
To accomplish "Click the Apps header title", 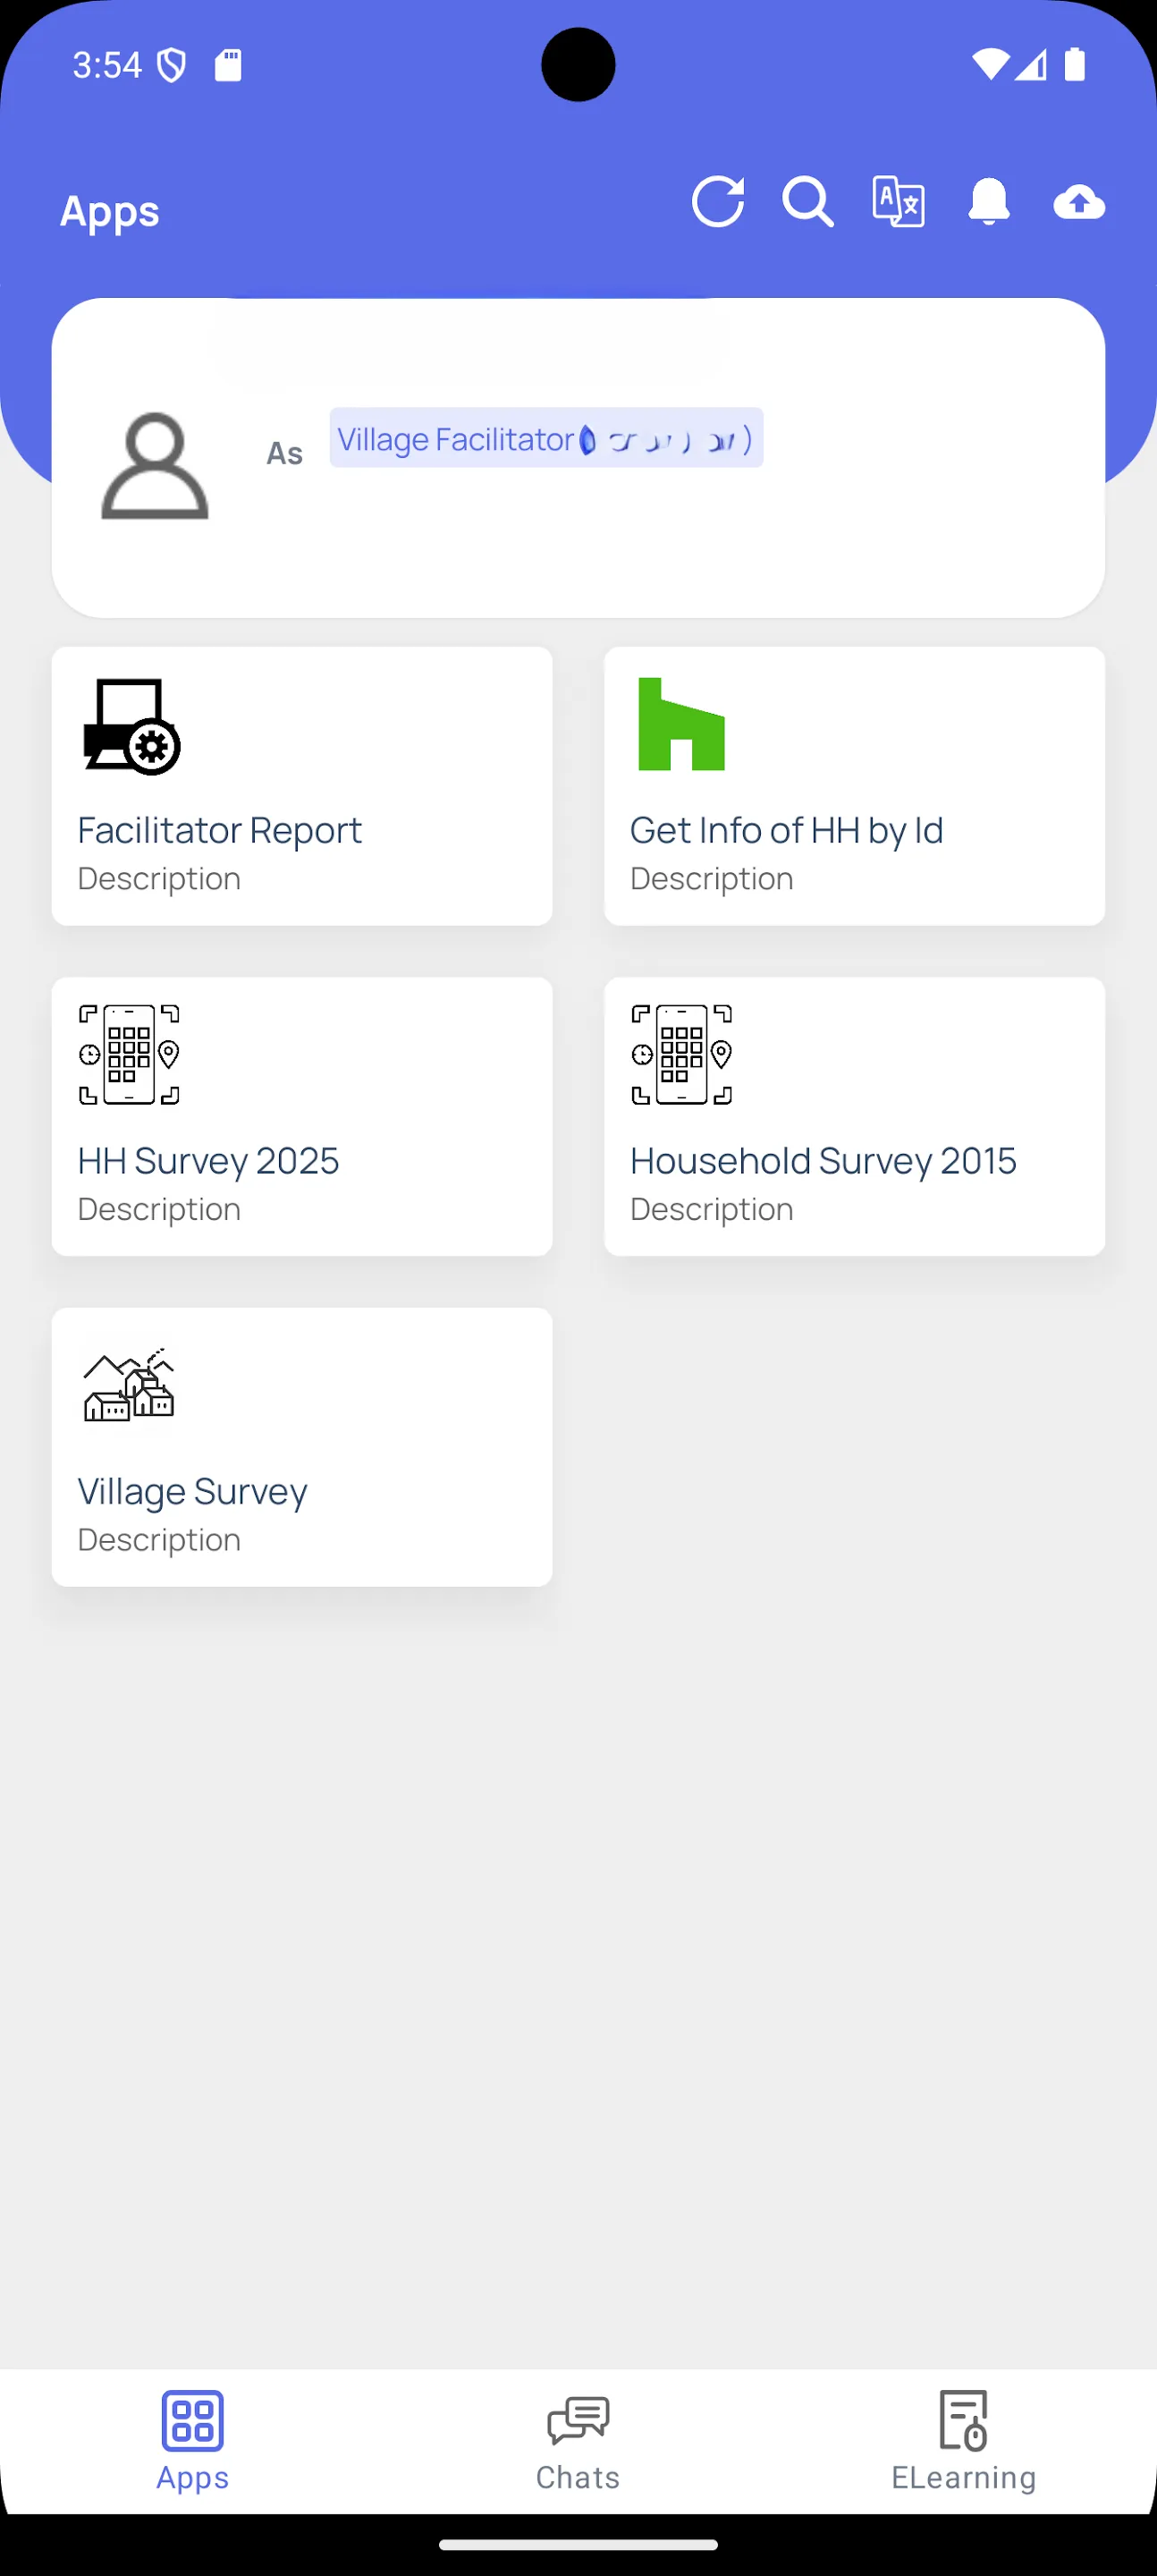I will 110,212.
